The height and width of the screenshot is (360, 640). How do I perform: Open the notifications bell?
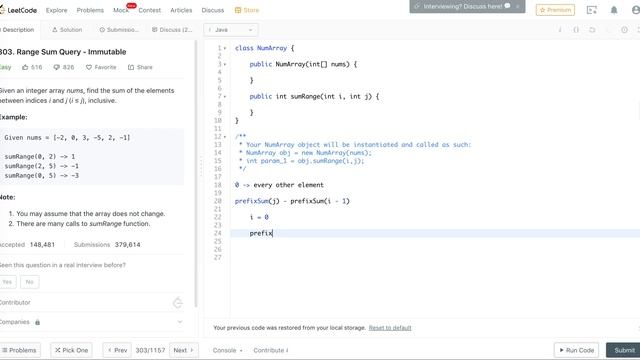(614, 10)
